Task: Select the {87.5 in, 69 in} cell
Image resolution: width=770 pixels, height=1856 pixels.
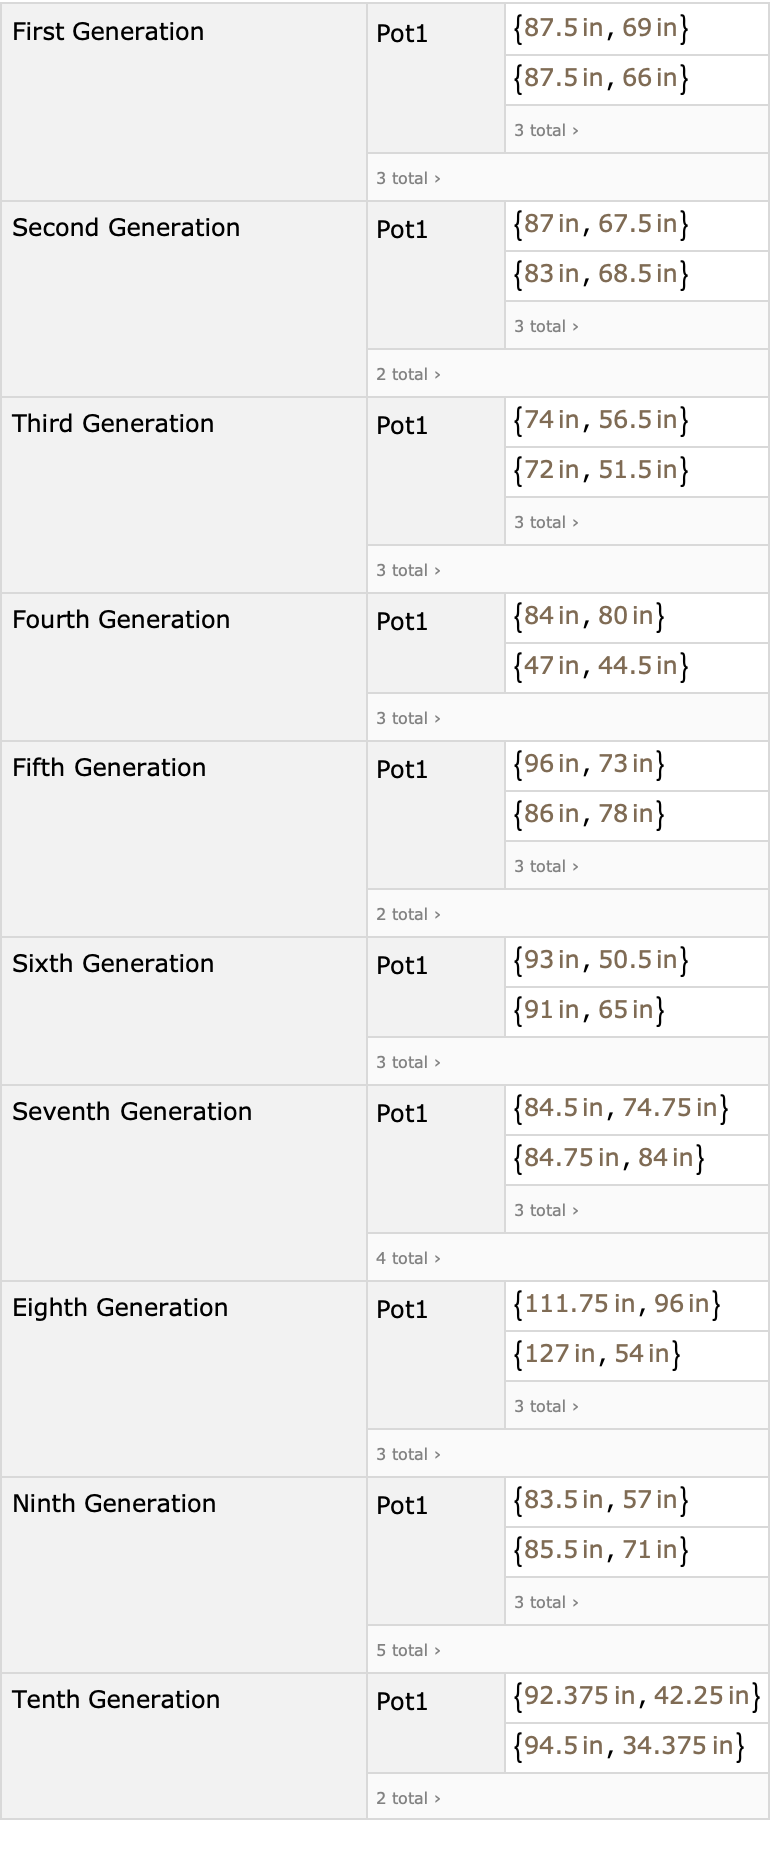Action: (600, 28)
